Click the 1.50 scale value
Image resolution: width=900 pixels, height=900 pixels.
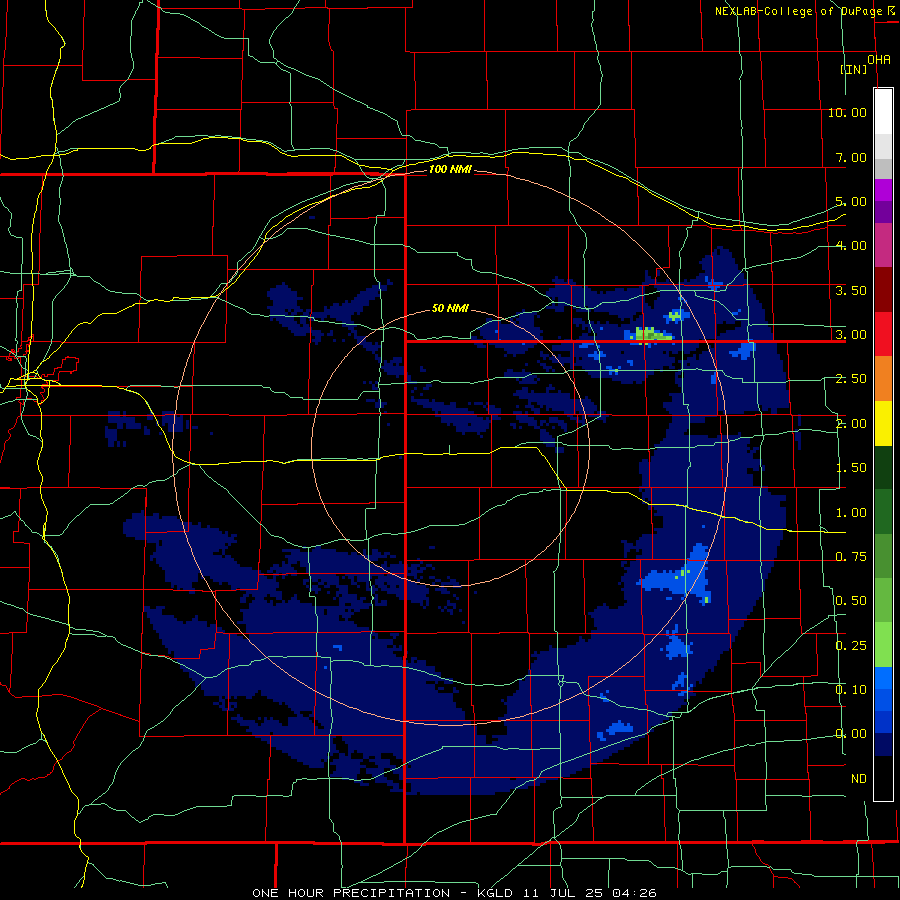[x=851, y=468]
